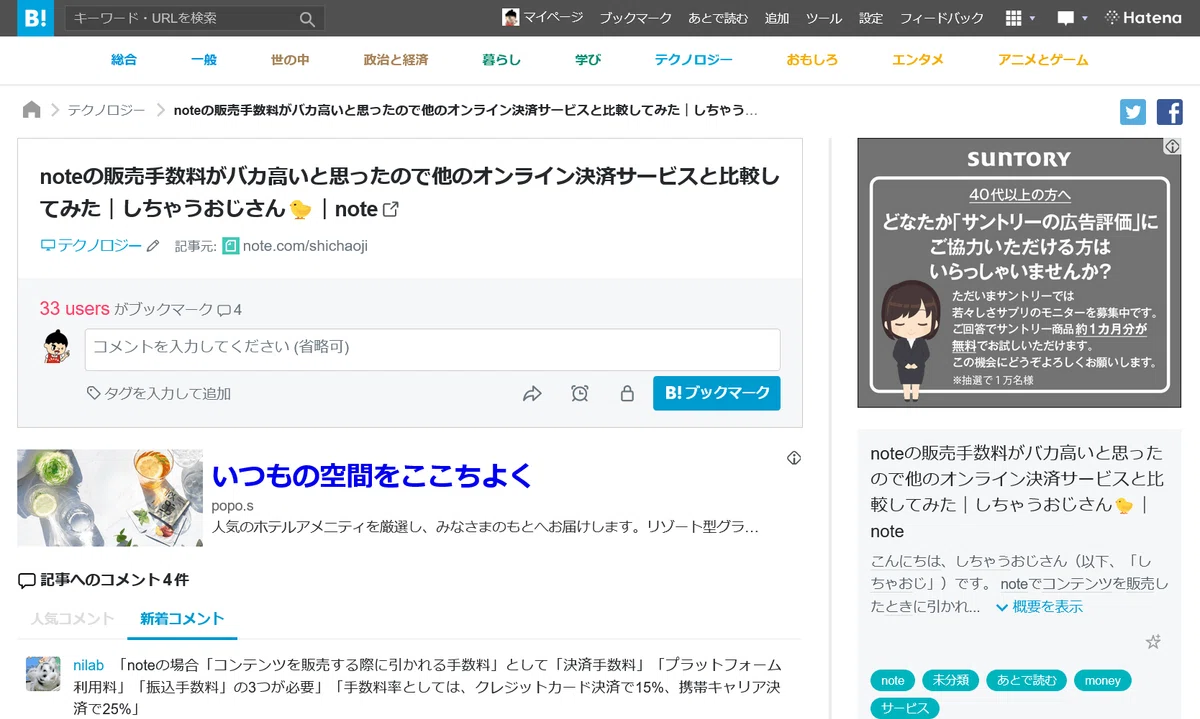Click the Hatena Bookmark B! logo
The height and width of the screenshot is (719, 1200).
click(36, 18)
